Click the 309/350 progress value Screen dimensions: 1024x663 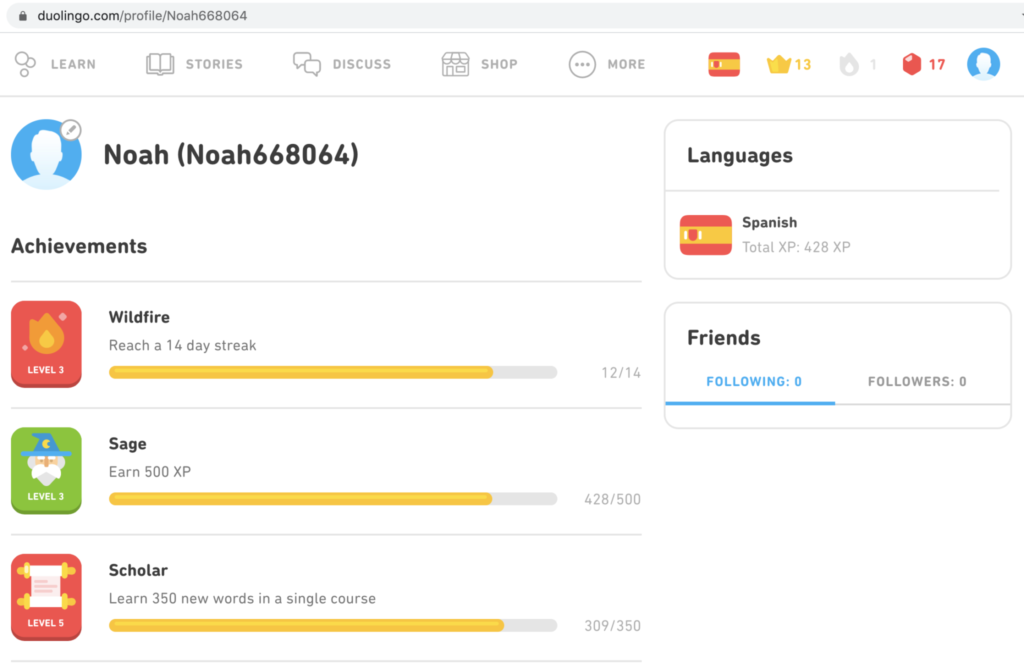[x=612, y=626]
